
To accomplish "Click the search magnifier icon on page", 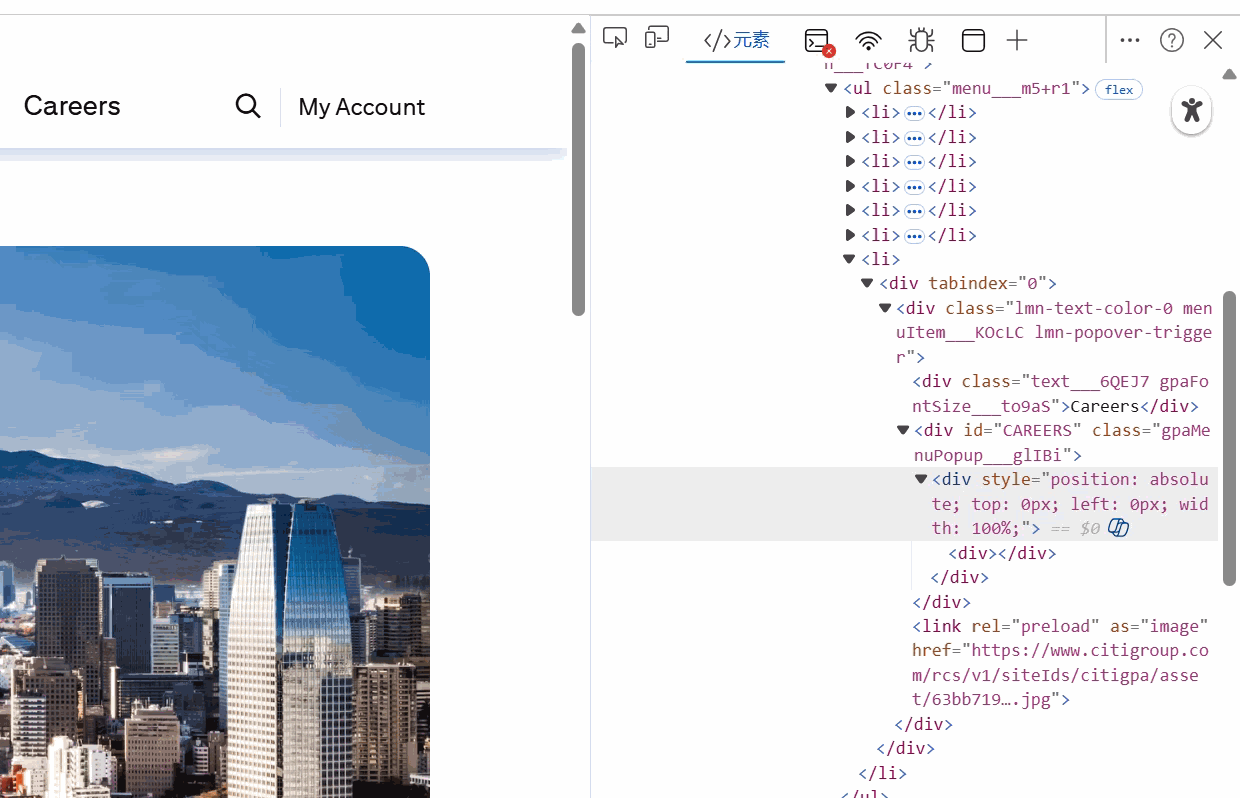I will (x=248, y=106).
